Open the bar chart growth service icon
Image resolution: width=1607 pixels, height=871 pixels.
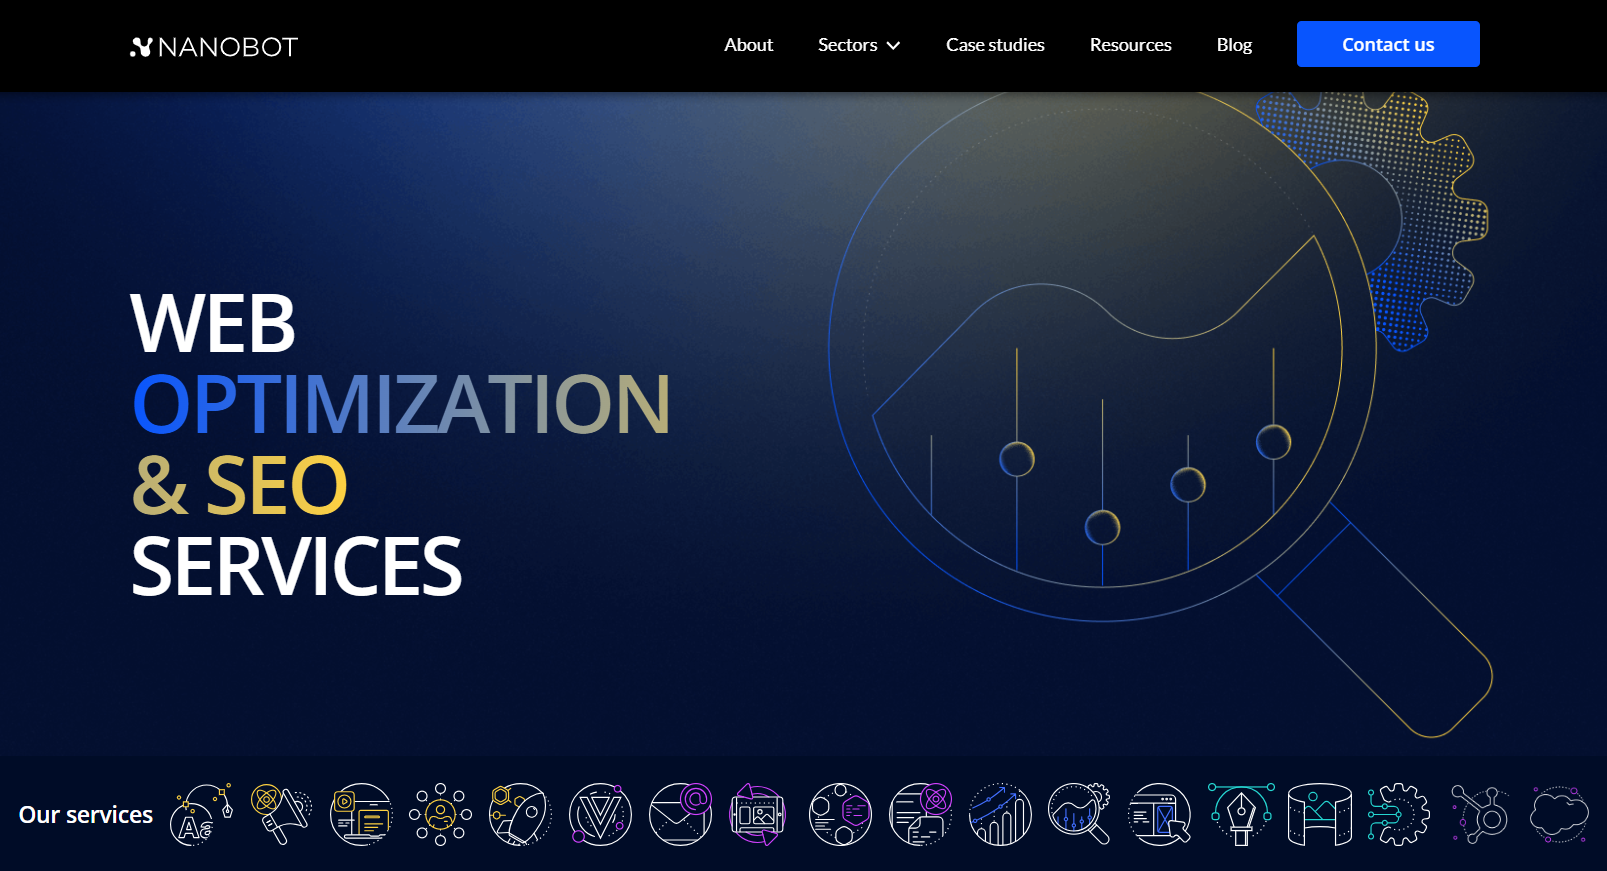pos(1000,814)
